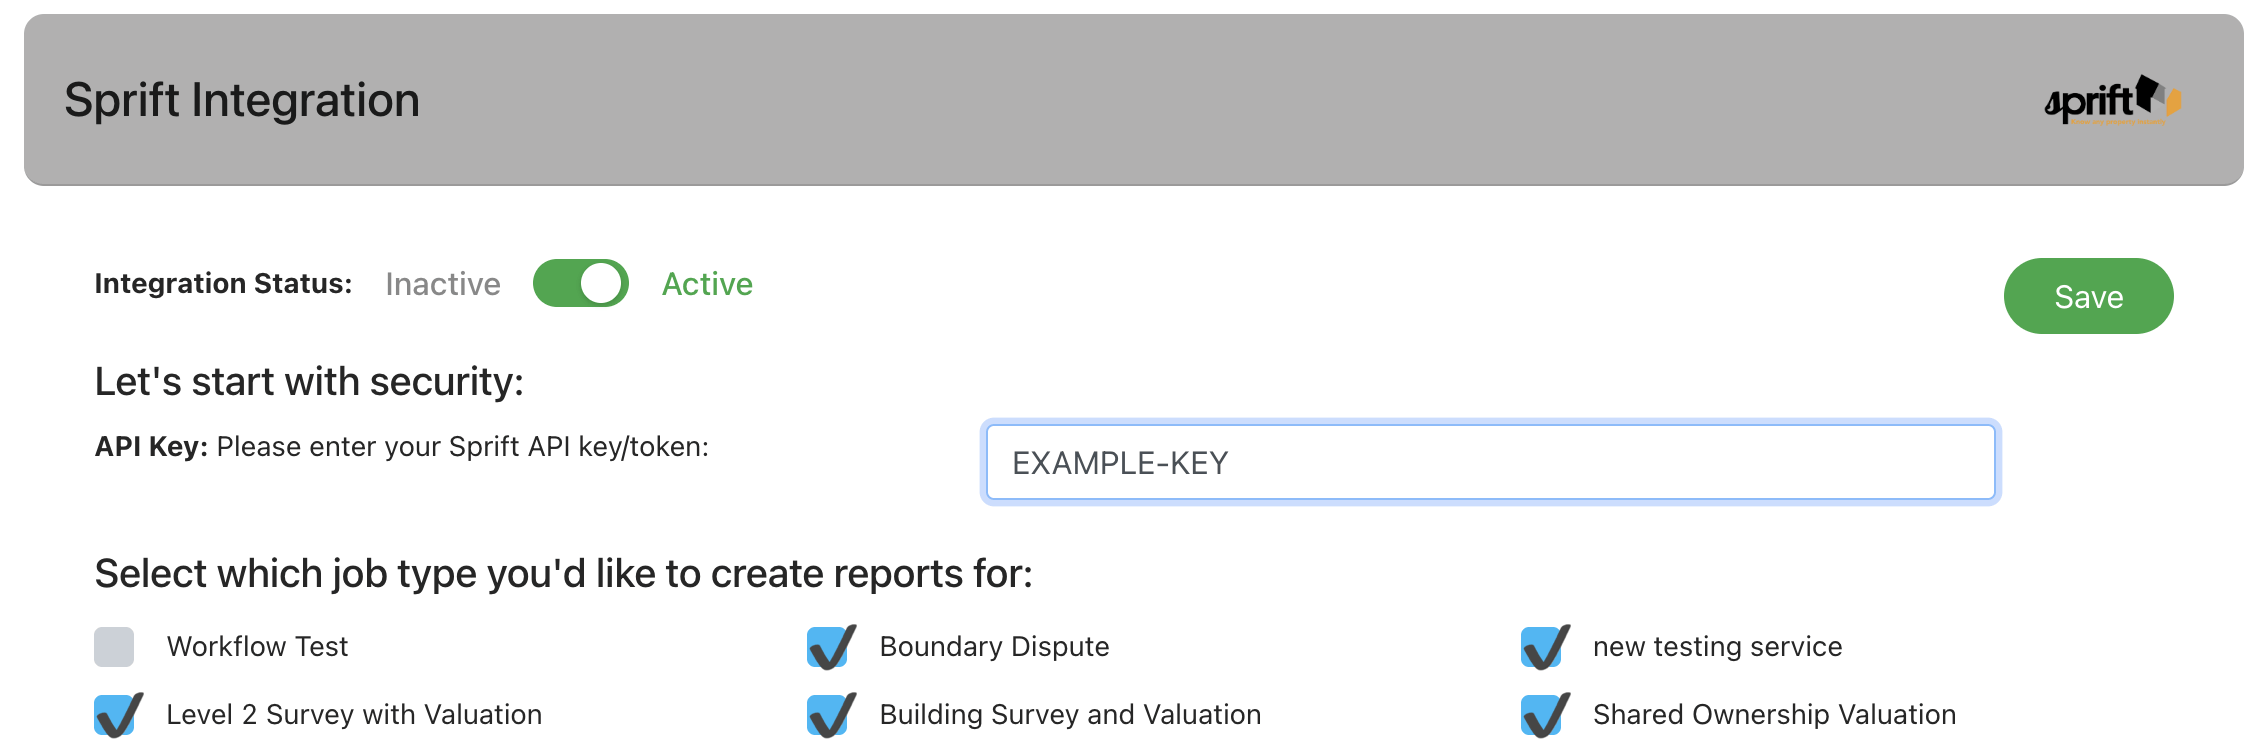Toggle the Integration Status switch
2268x754 pixels.
tap(581, 283)
